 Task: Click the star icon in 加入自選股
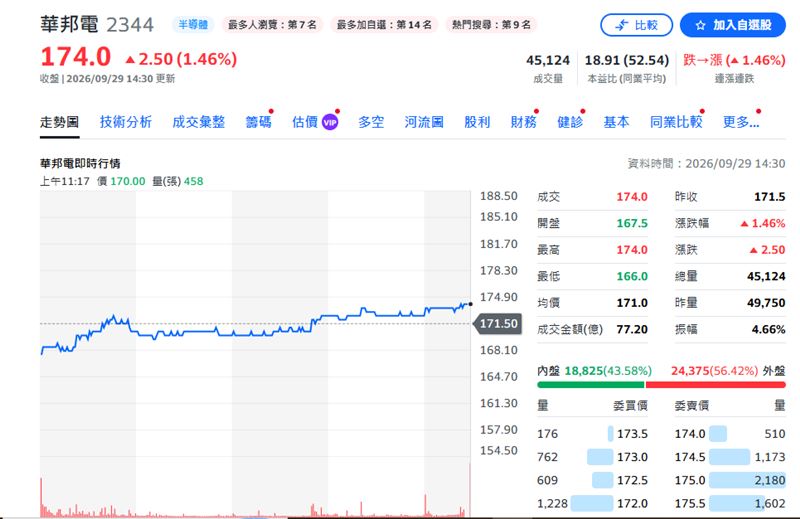coord(701,25)
